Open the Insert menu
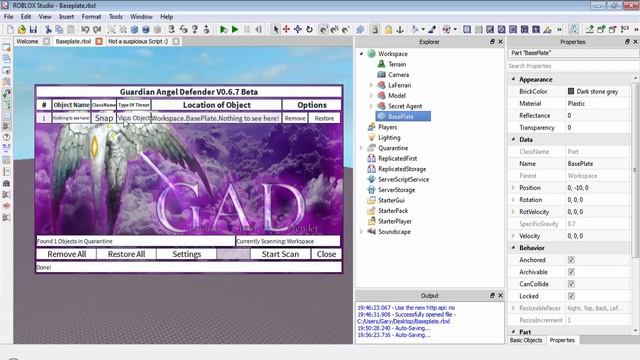Viewport: 640px width, 360px height. click(66, 17)
